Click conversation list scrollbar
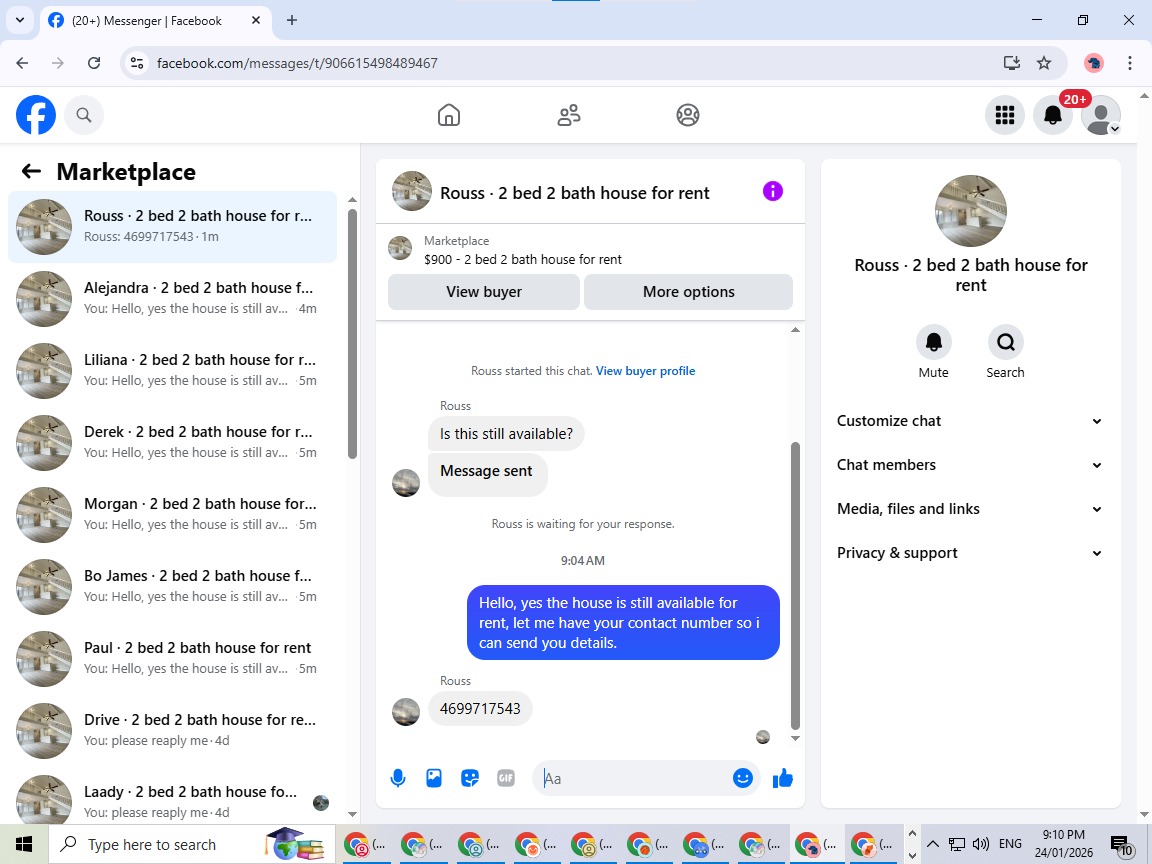1152x864 pixels. click(x=352, y=334)
